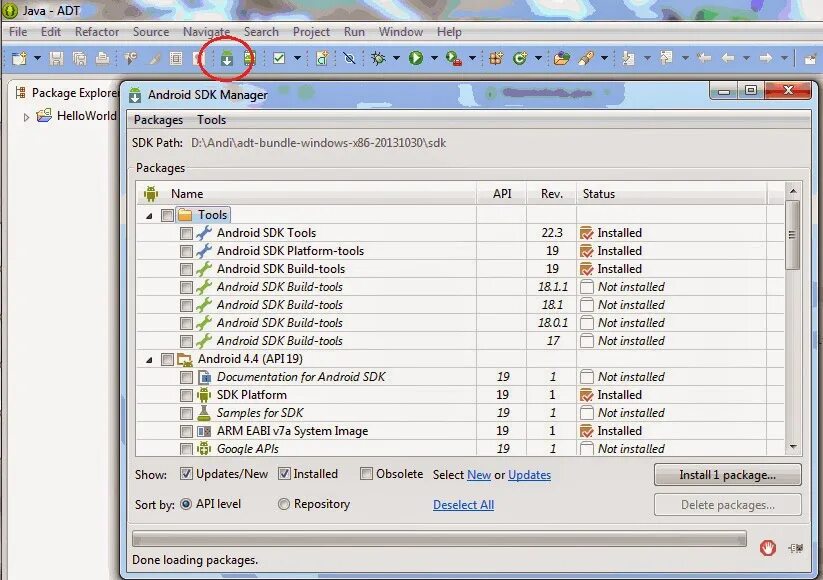This screenshot has width=823, height=580.
Task: Click the package list vertical scrollbar thumb
Action: point(793,235)
